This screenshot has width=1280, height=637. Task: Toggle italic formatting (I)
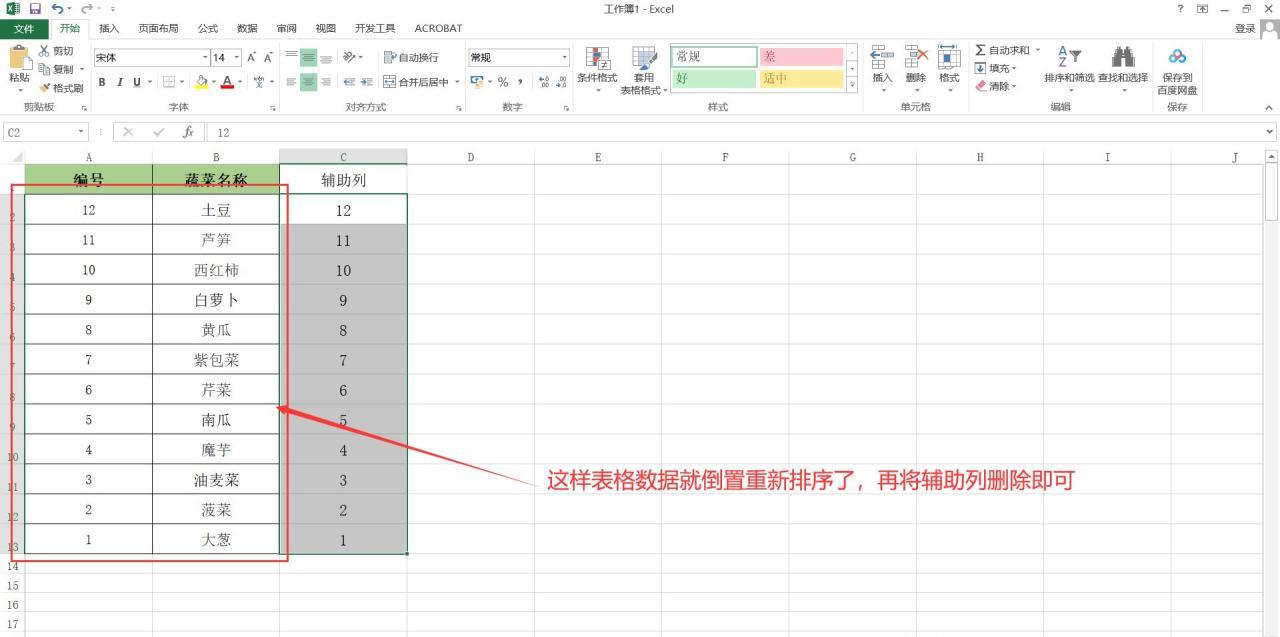pos(119,82)
